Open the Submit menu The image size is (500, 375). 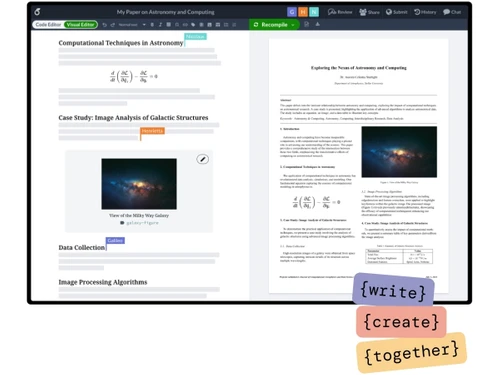click(x=397, y=12)
